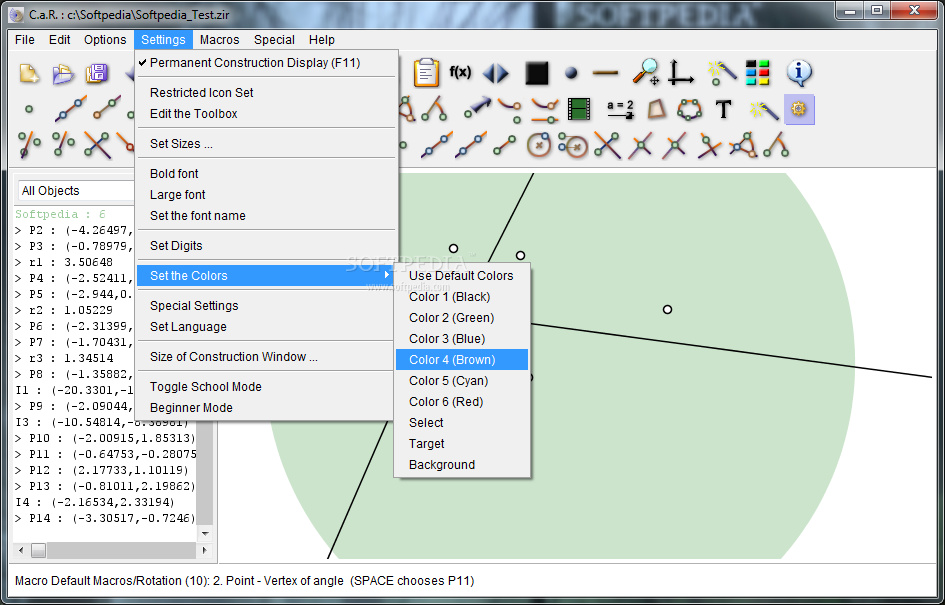Image resolution: width=945 pixels, height=605 pixels.
Task: Click the highlighted gear macro icon
Action: (799, 109)
